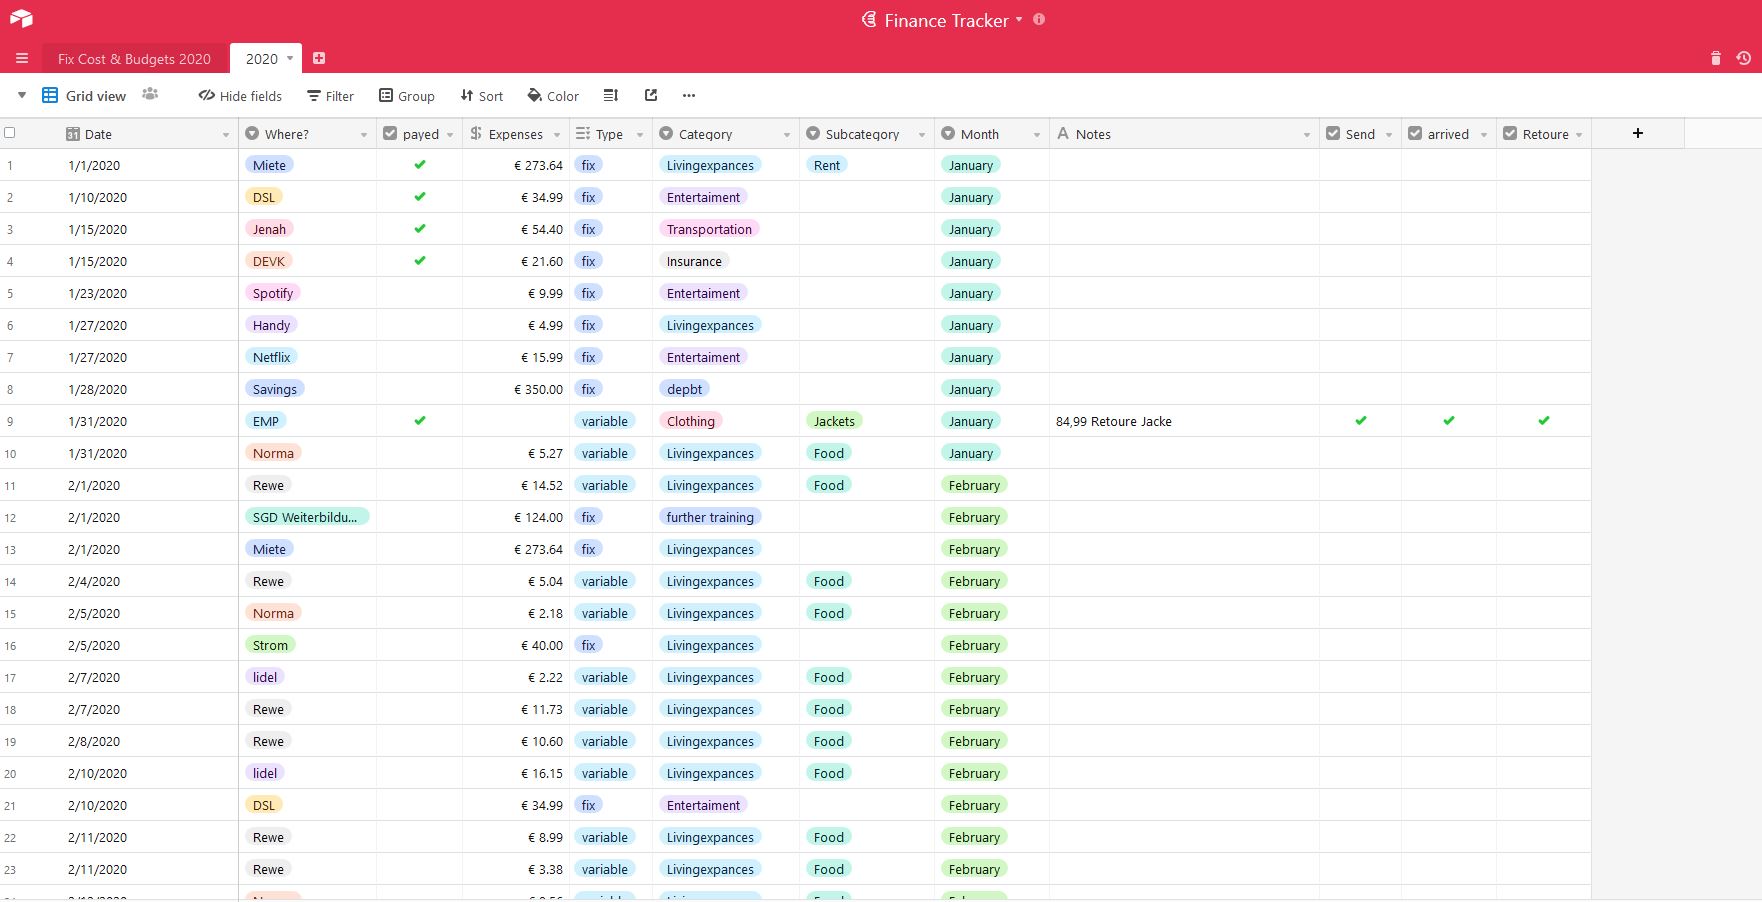Viewport: 1762px width, 902px height.
Task: Open the trash bin icon
Action: coord(1715,59)
